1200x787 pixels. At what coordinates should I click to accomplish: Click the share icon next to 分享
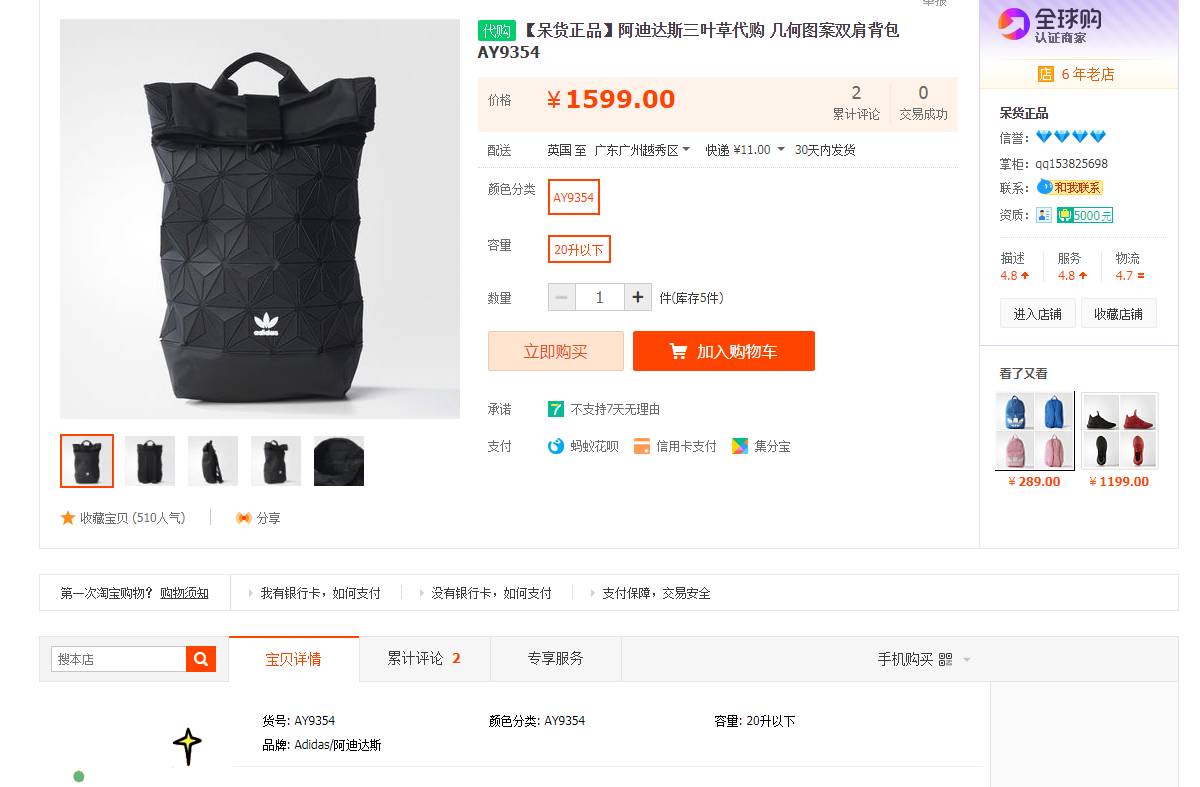(x=243, y=518)
